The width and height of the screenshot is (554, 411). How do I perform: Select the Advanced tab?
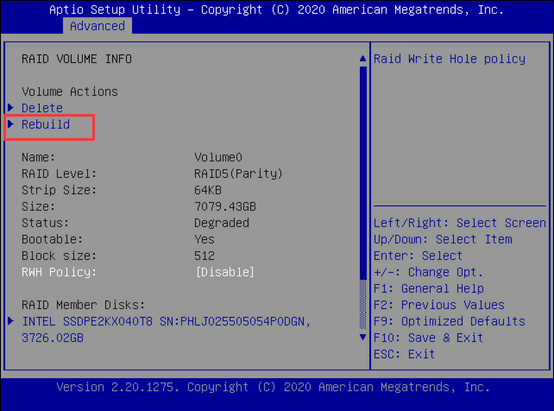click(x=98, y=26)
